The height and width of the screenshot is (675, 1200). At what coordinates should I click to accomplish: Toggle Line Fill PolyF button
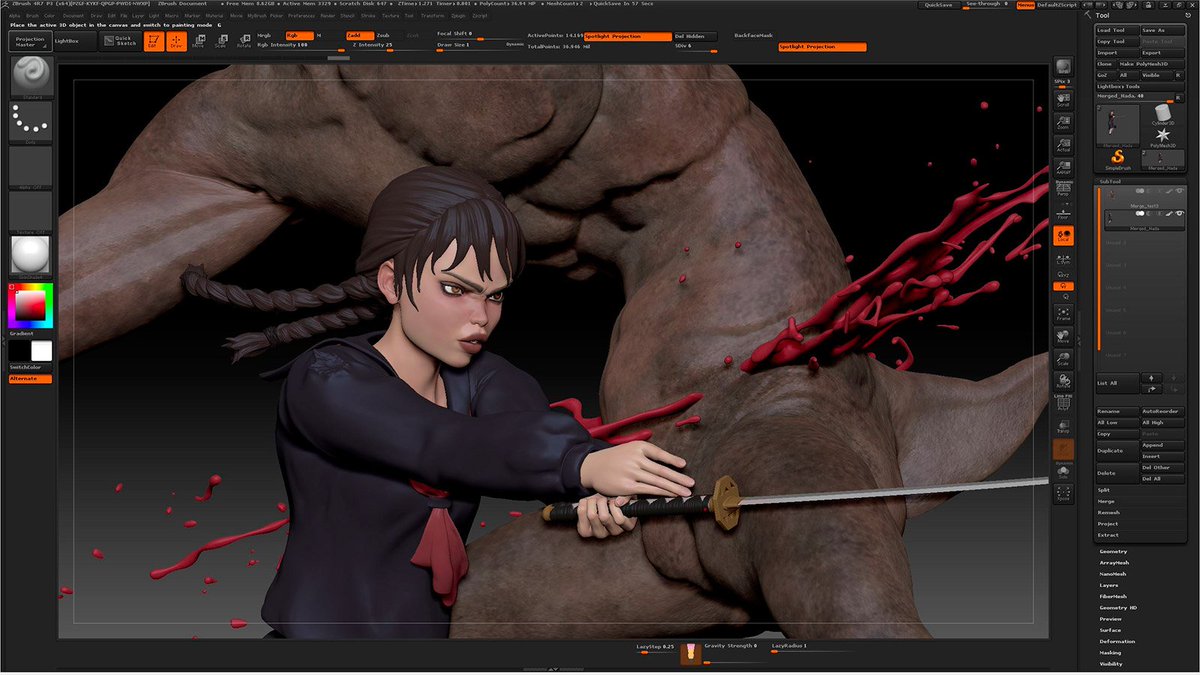coord(1064,403)
